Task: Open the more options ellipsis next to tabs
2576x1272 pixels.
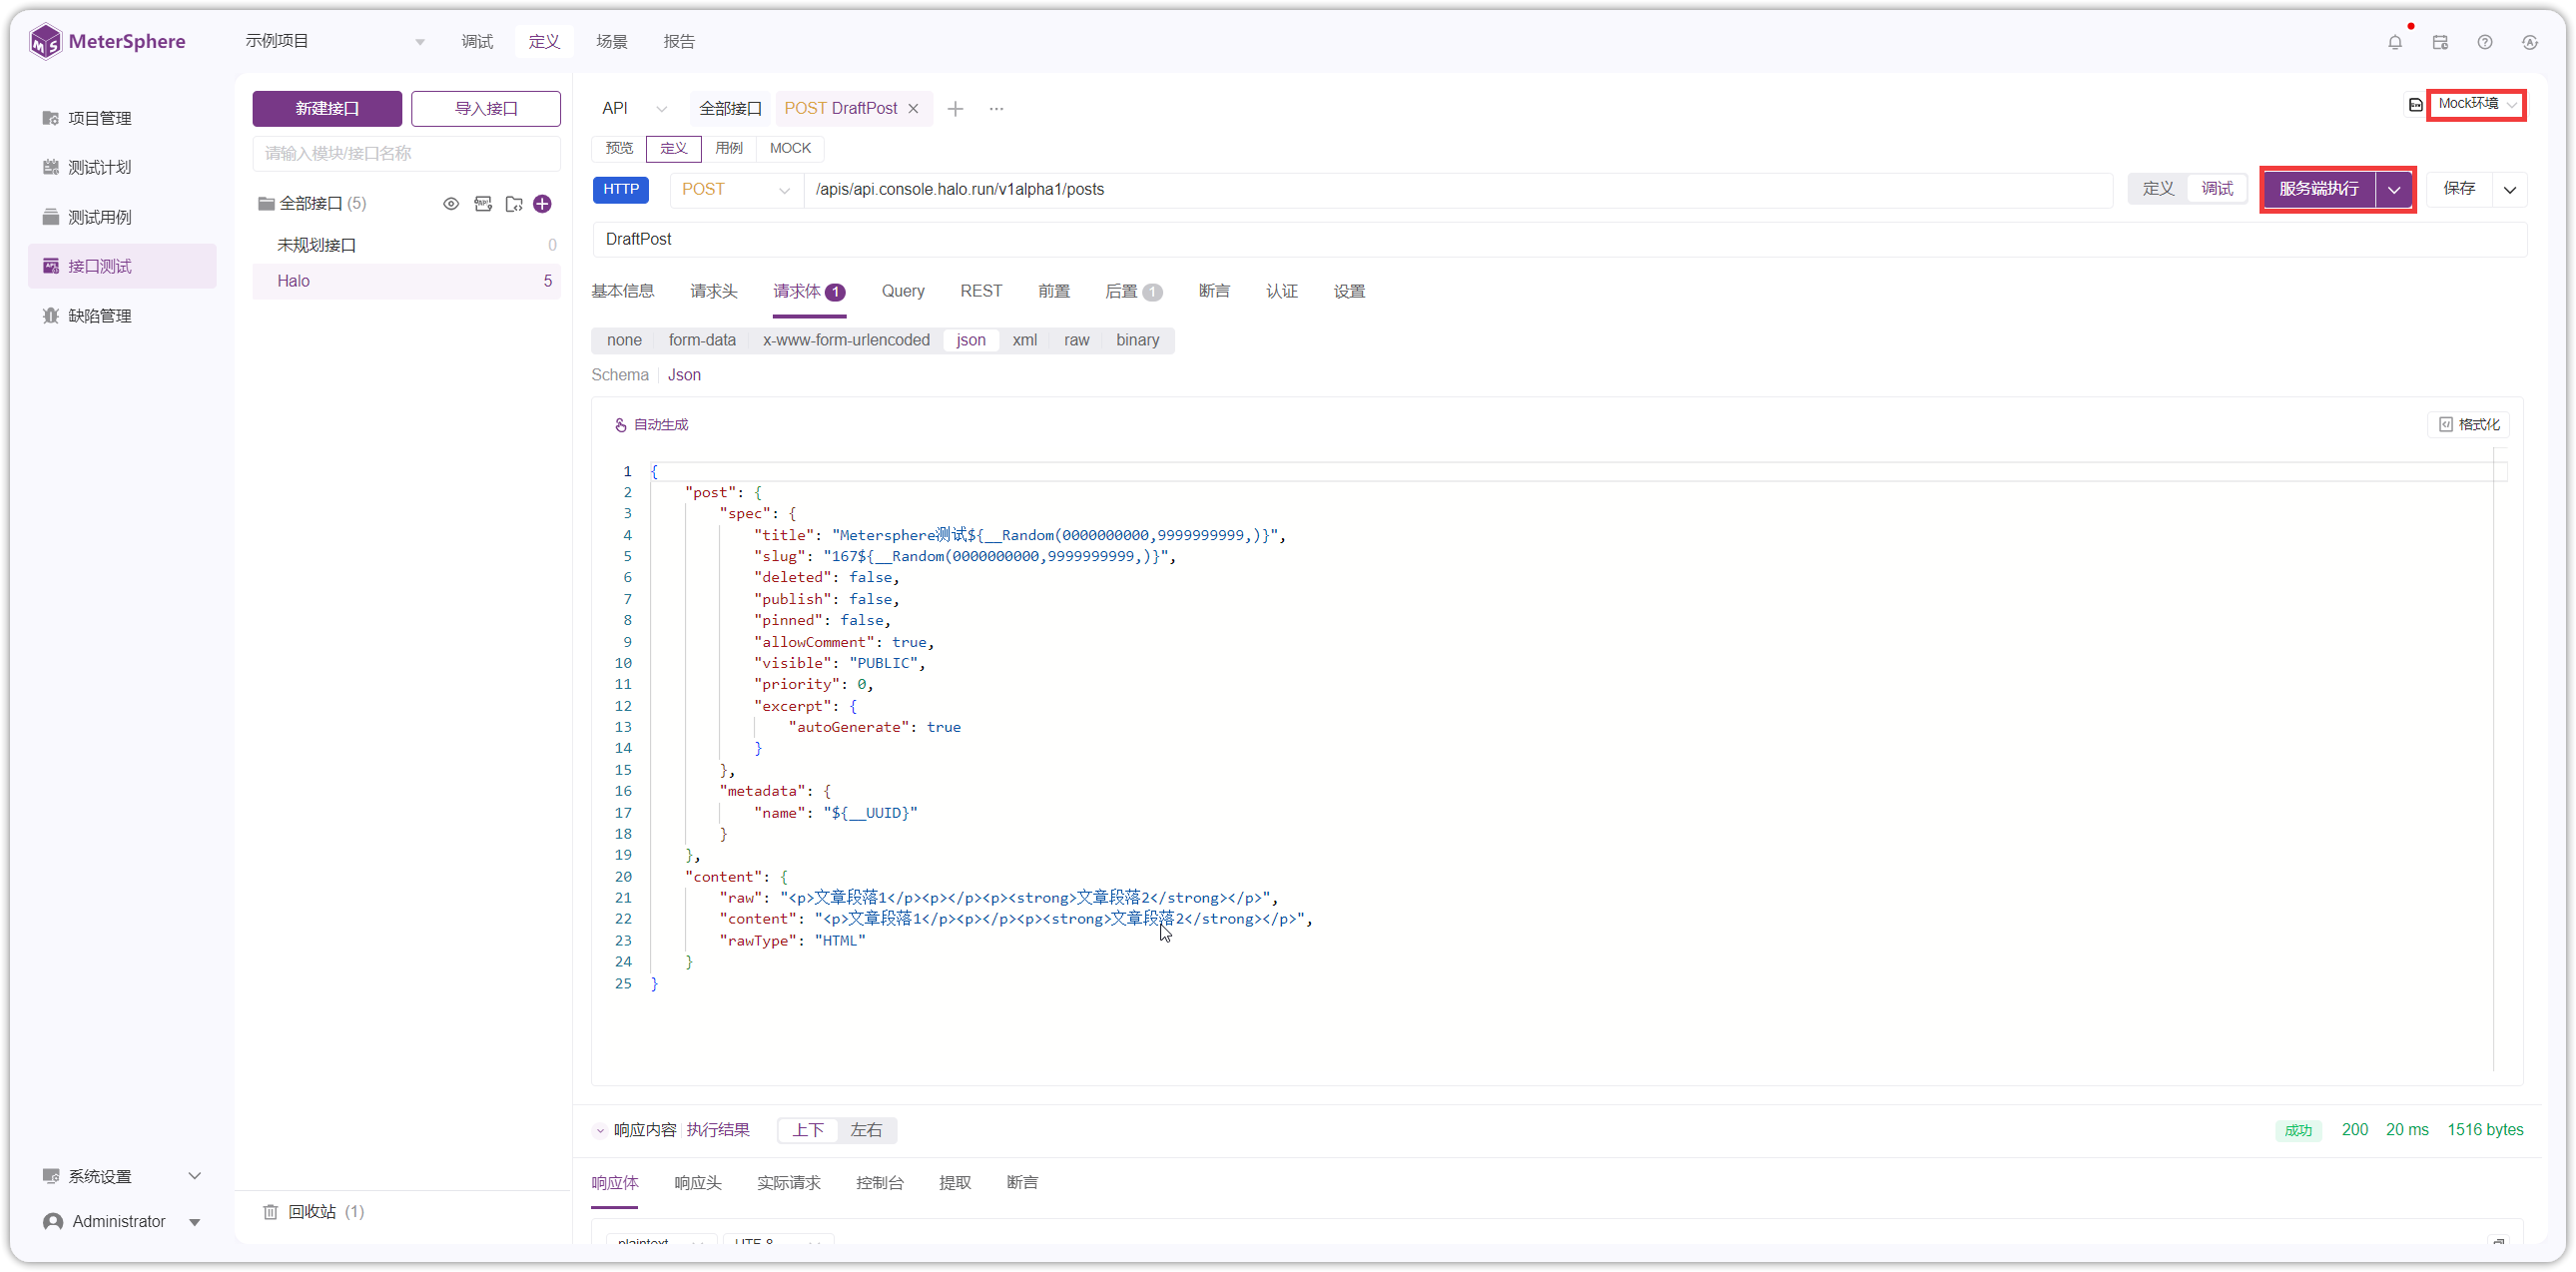Action: click(996, 108)
